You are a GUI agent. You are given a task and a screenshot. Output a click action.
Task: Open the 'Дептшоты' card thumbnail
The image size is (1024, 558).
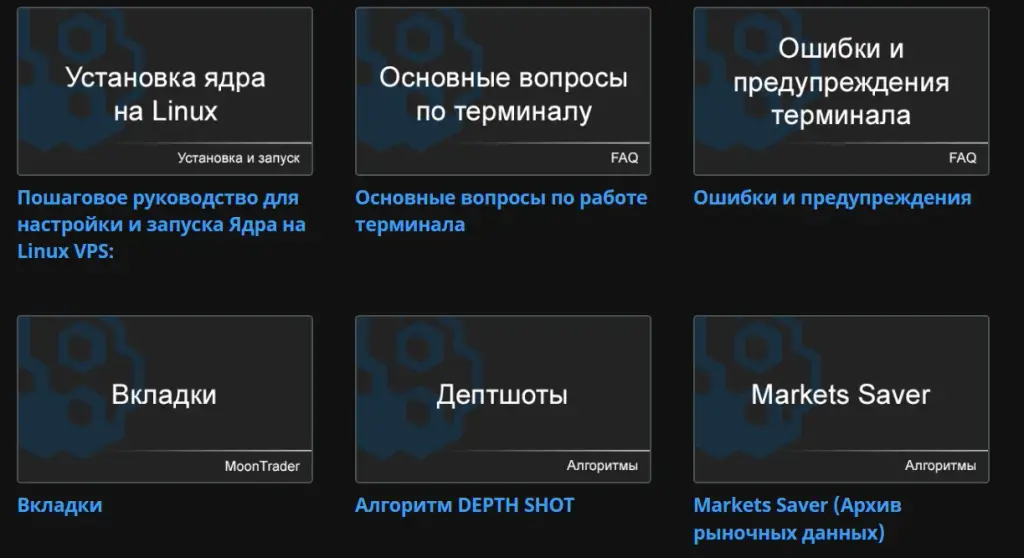pos(503,399)
